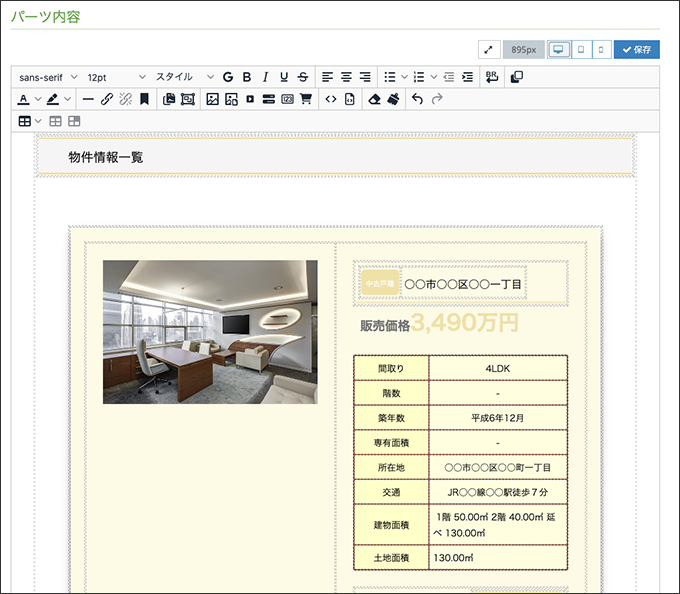
Task: Select the office room property photo
Action: pos(210,332)
